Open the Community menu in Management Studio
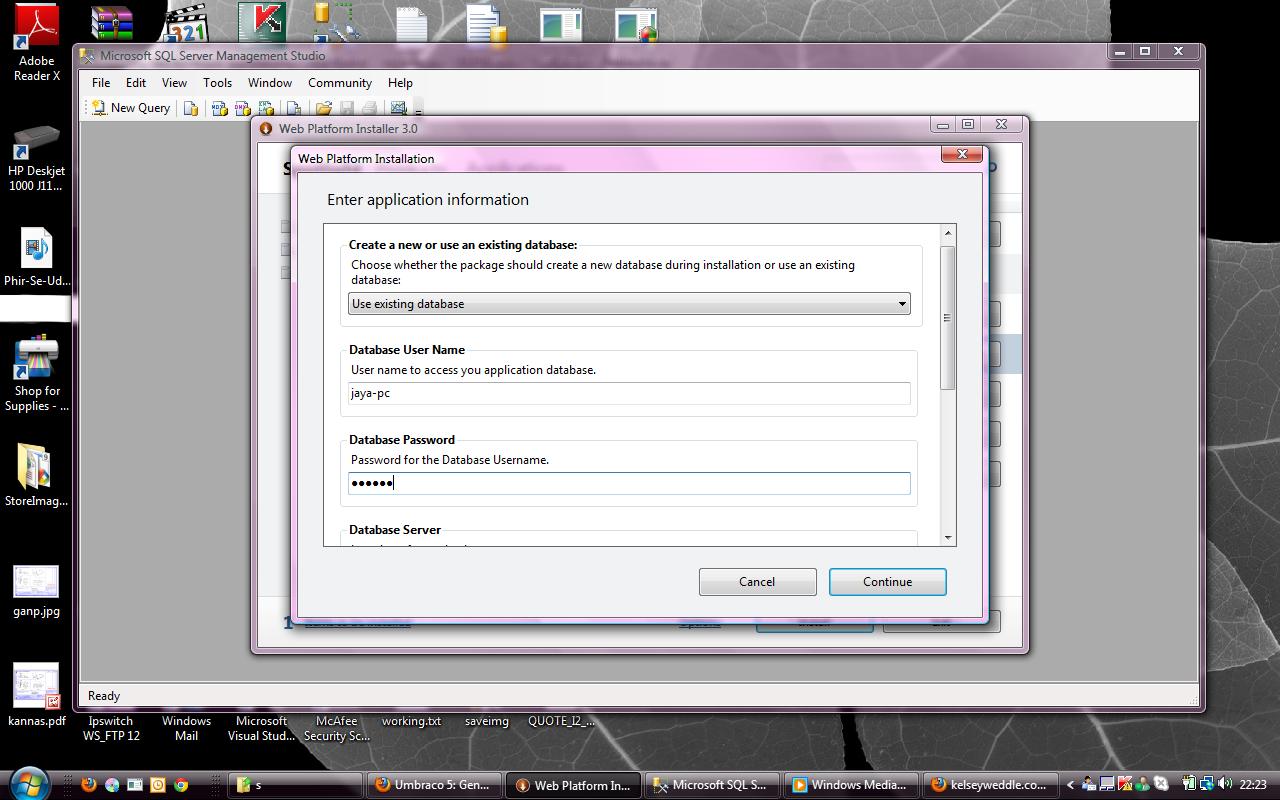 click(x=340, y=83)
